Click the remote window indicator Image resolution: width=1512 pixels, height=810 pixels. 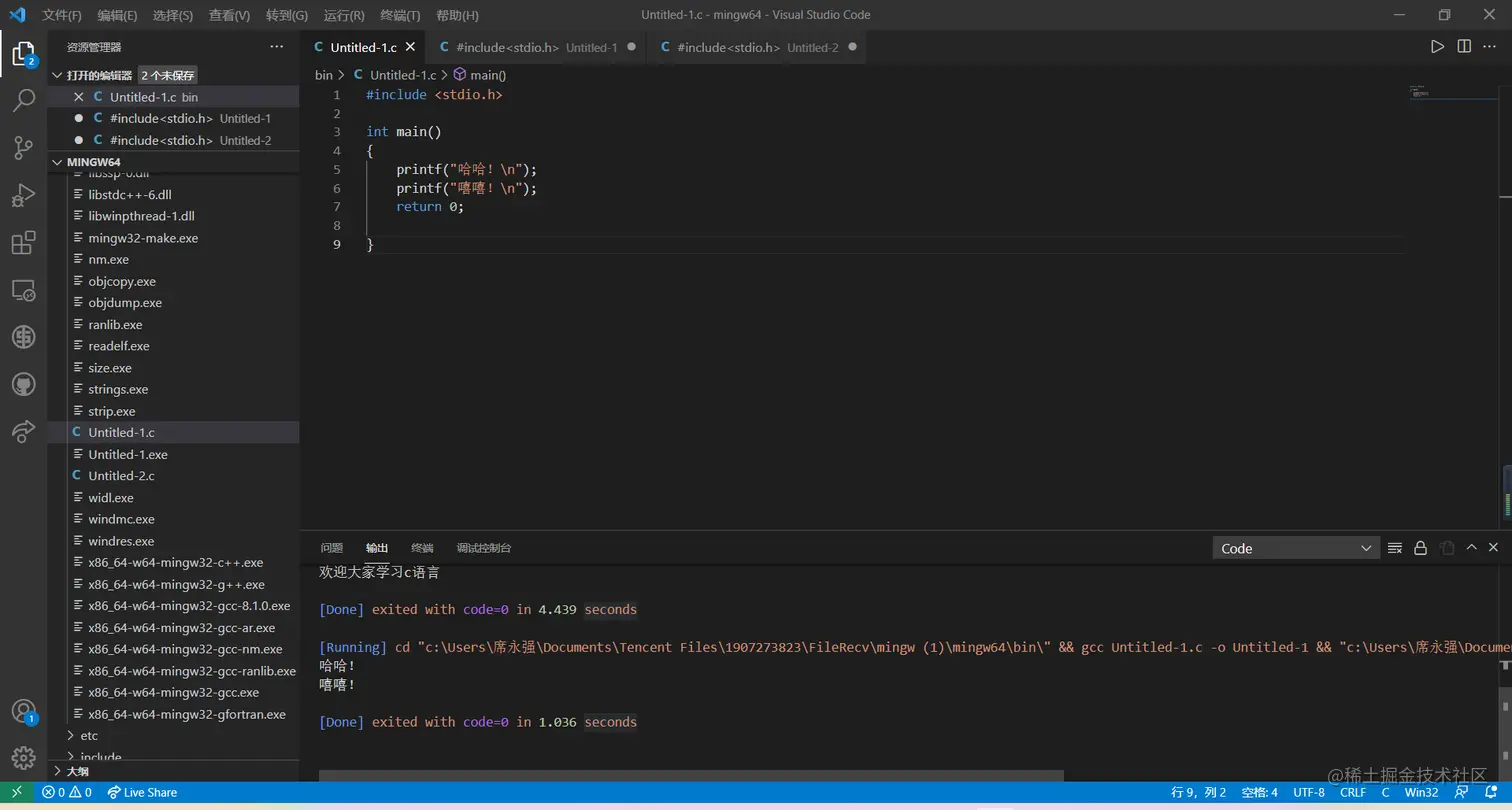(x=17, y=792)
